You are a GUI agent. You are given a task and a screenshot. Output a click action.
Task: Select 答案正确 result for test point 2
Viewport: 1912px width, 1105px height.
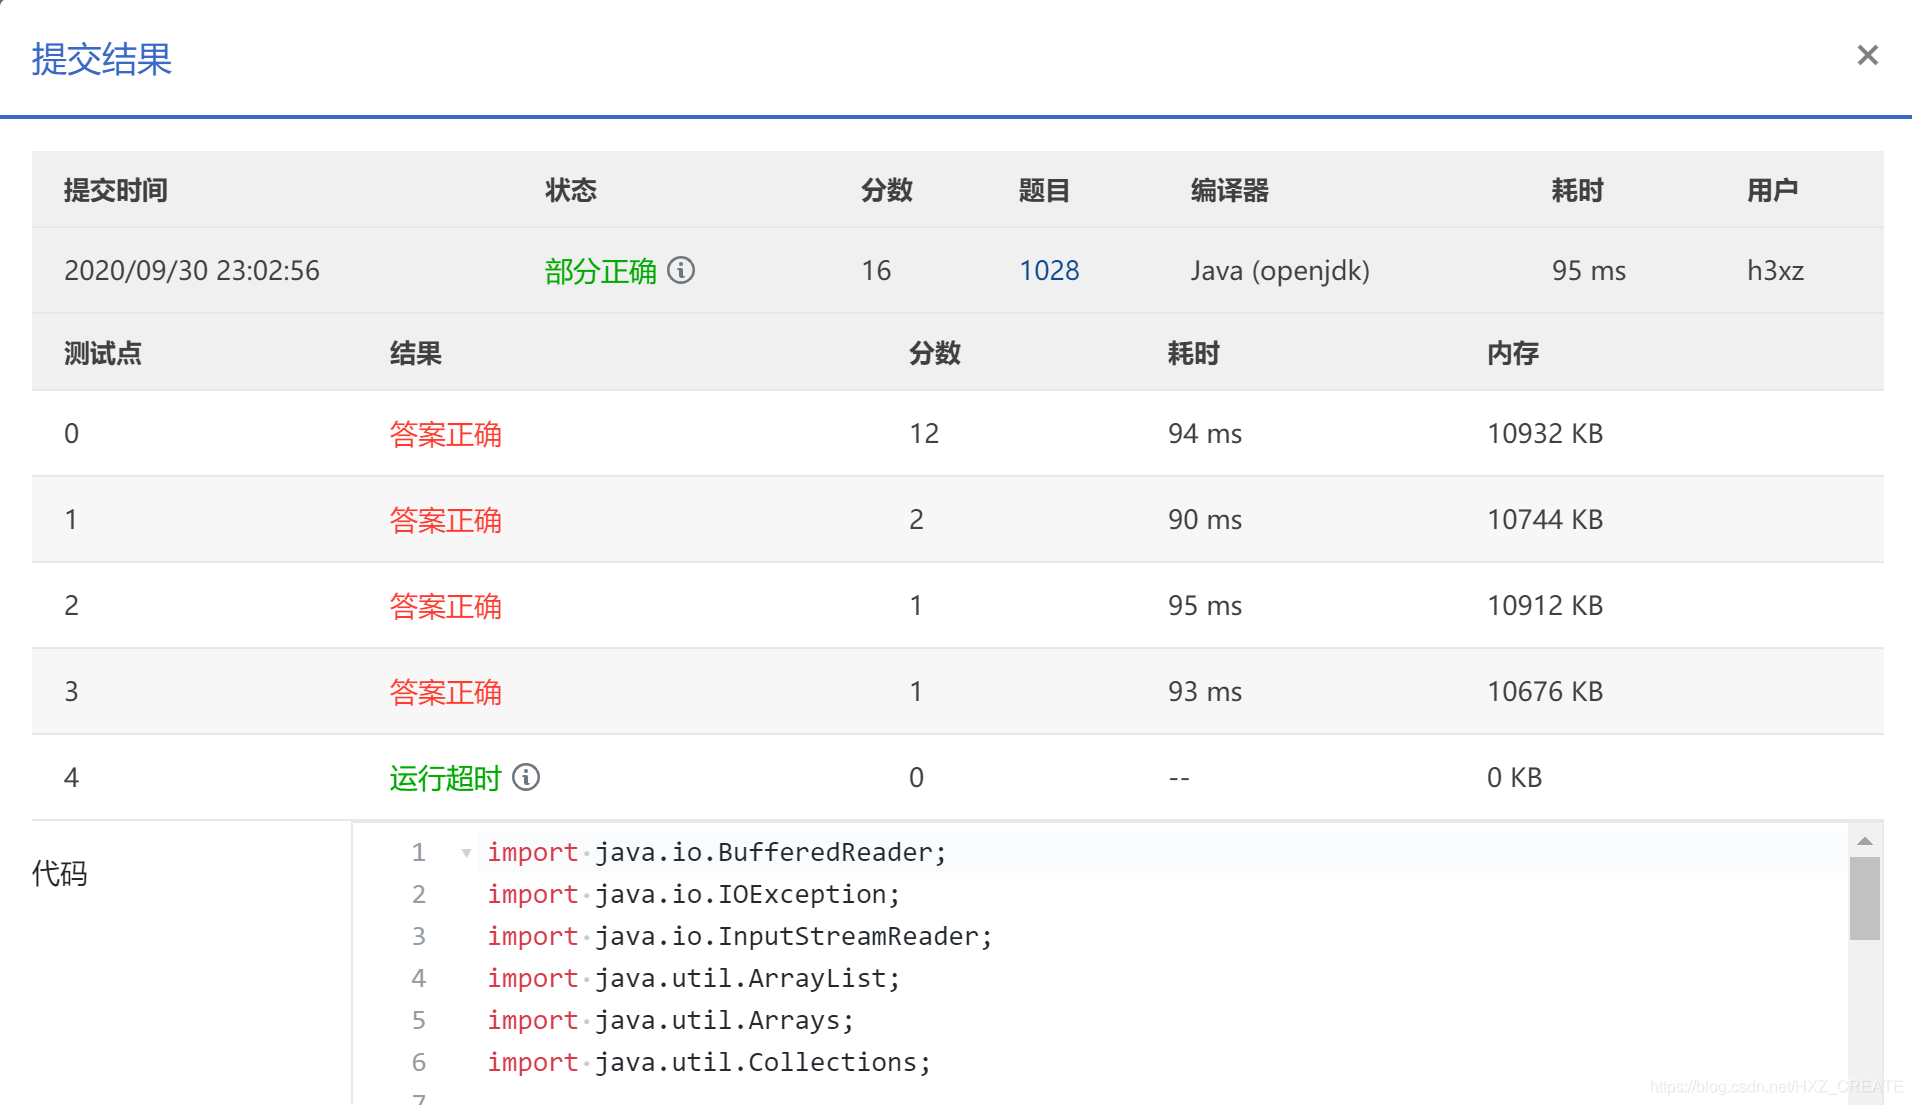click(x=445, y=606)
